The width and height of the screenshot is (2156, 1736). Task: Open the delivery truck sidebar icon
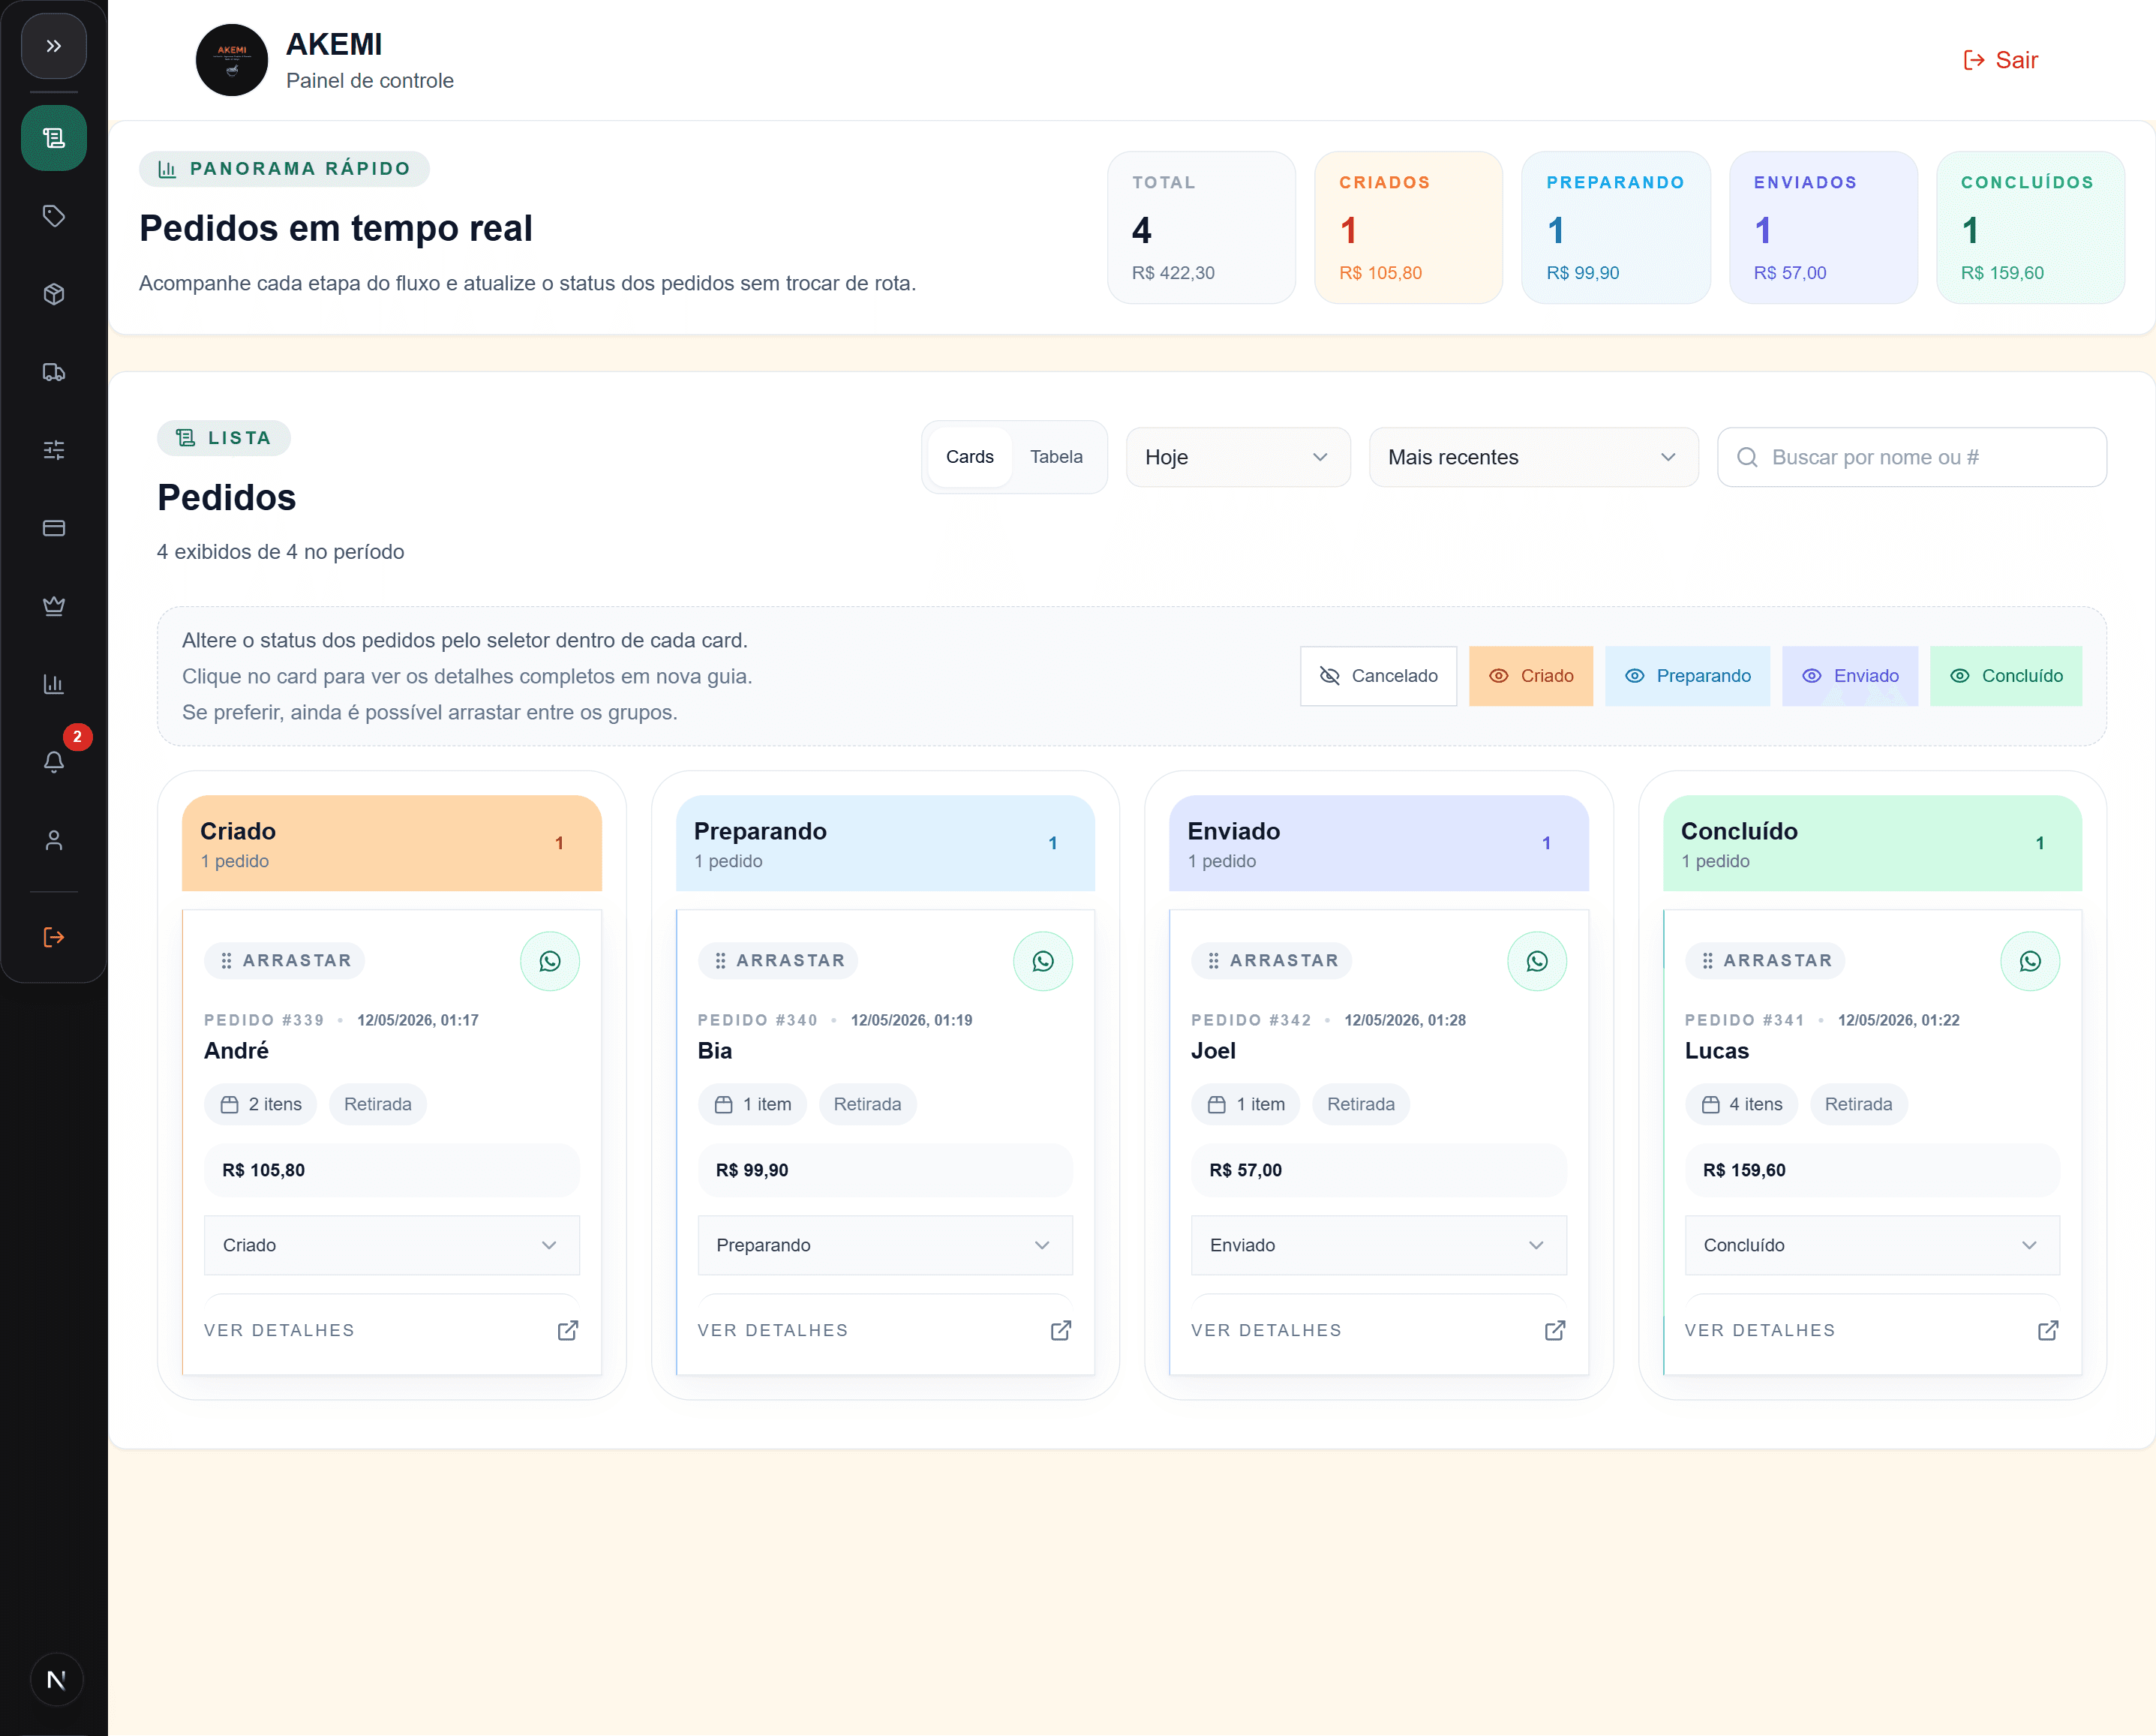point(54,372)
